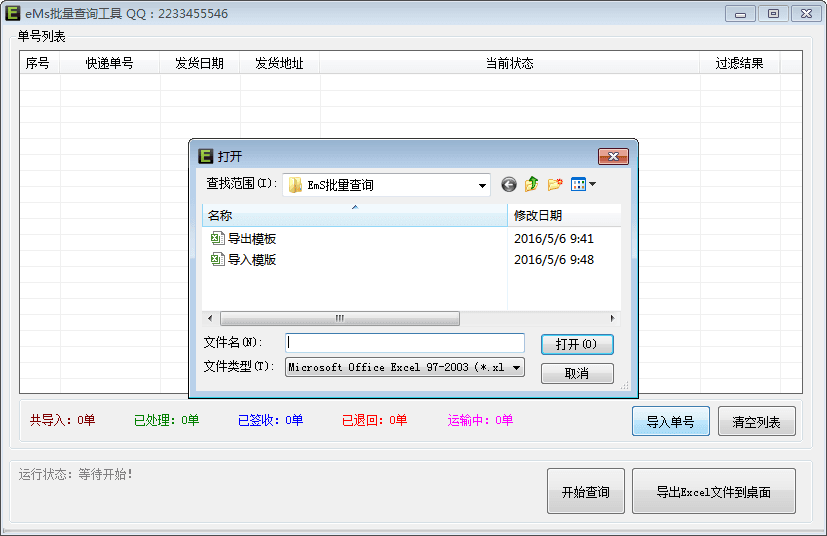The height and width of the screenshot is (536, 827).
Task: Select the 导出模板 Excel file
Action: [x=251, y=239]
